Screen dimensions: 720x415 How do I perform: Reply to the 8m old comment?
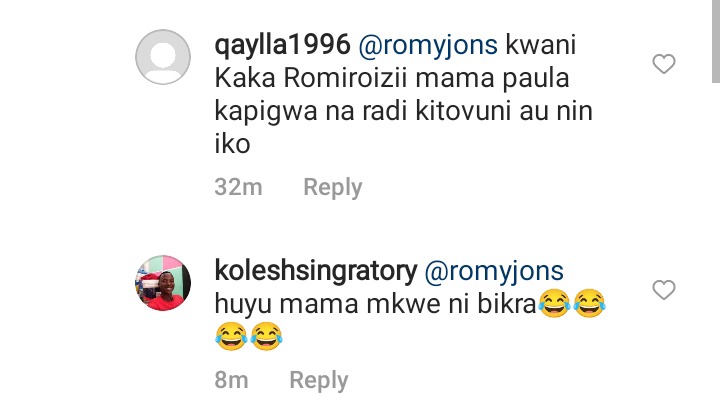(319, 381)
